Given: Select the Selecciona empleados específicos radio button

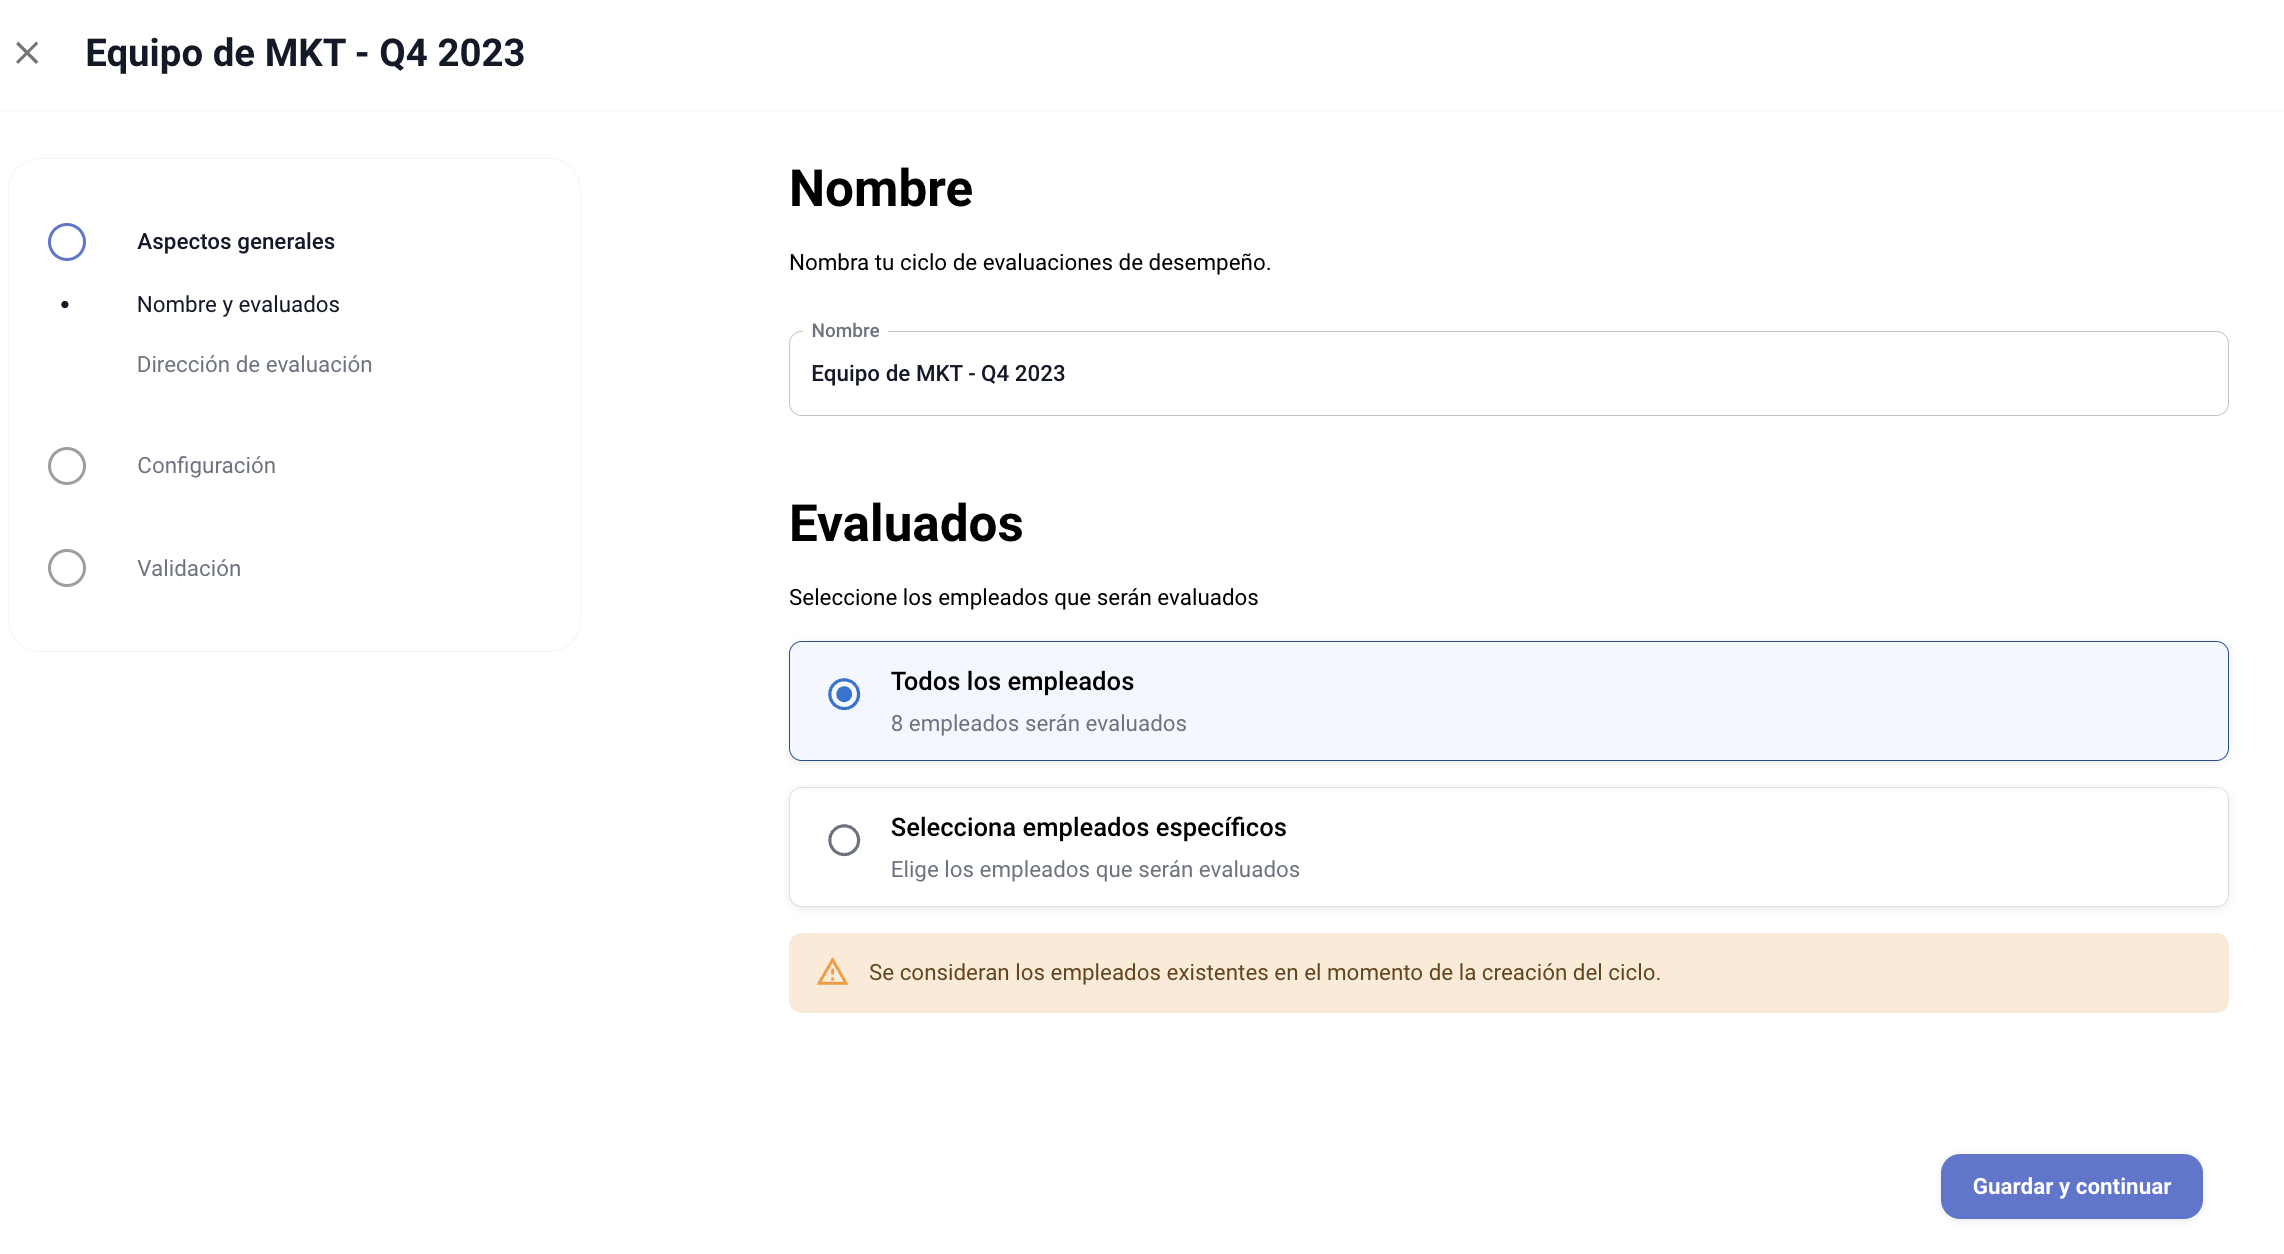Looking at the screenshot, I should (844, 840).
